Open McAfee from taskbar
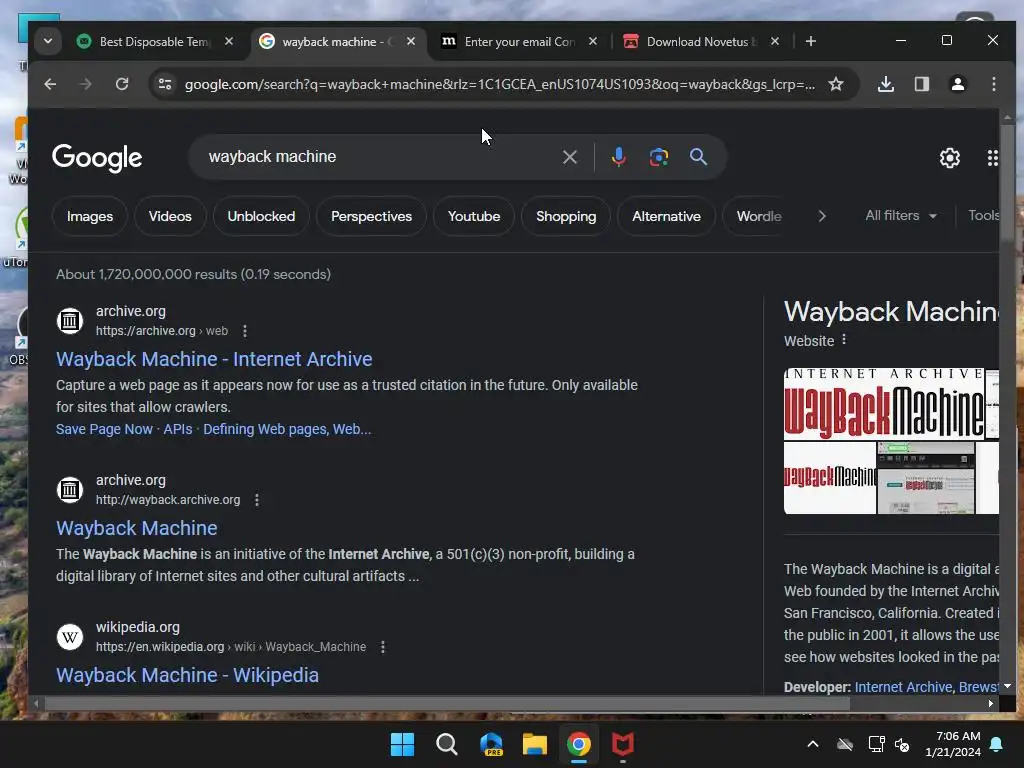The width and height of the screenshot is (1024, 768). (x=622, y=744)
